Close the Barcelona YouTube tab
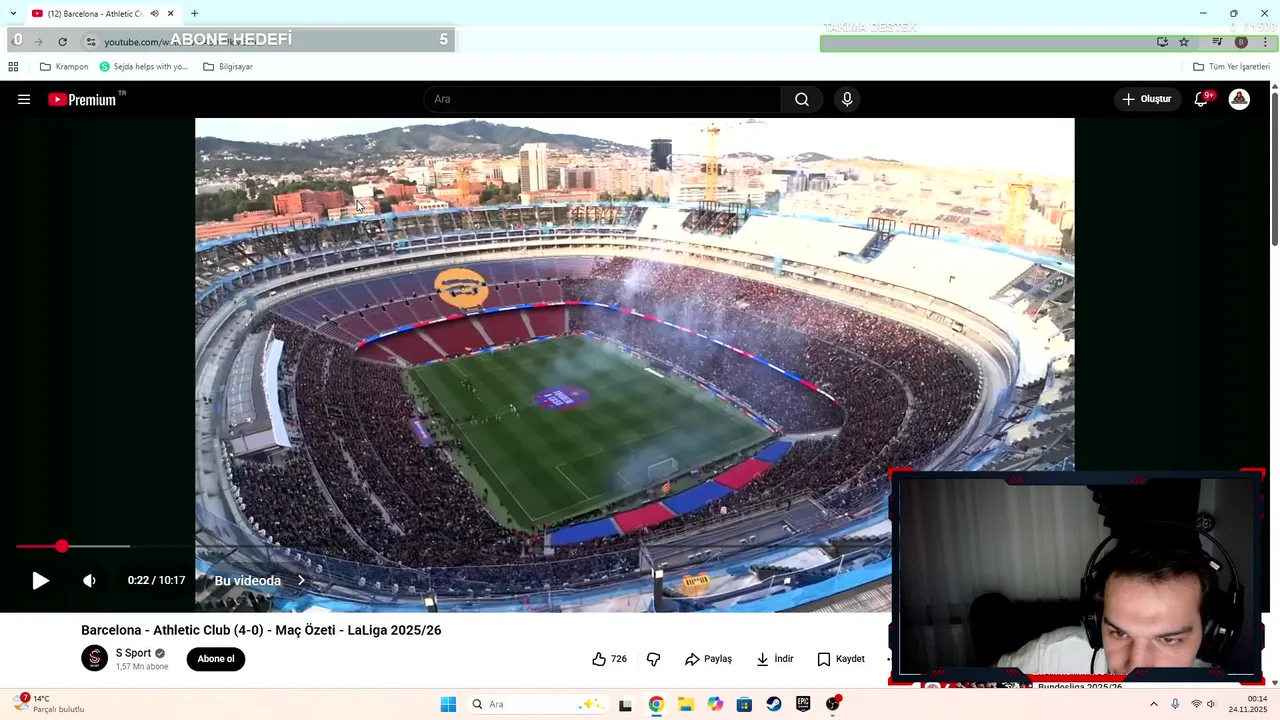 170,13
